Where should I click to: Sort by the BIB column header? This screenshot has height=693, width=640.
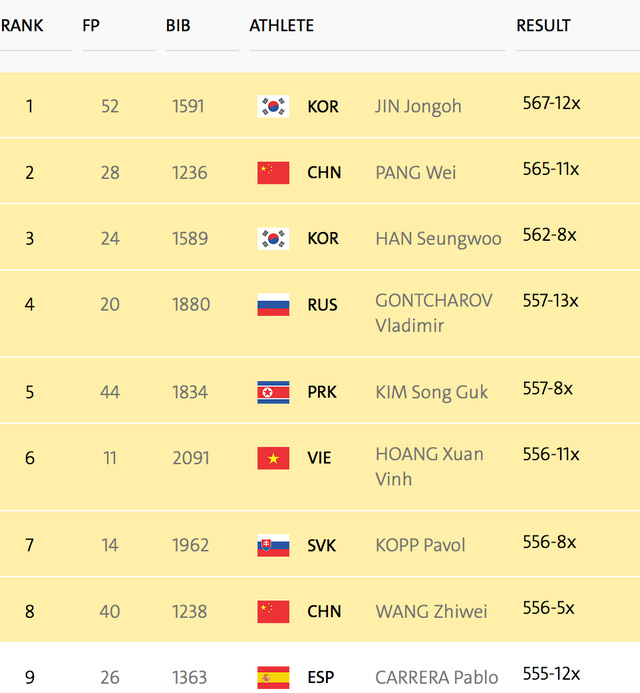[x=178, y=26]
